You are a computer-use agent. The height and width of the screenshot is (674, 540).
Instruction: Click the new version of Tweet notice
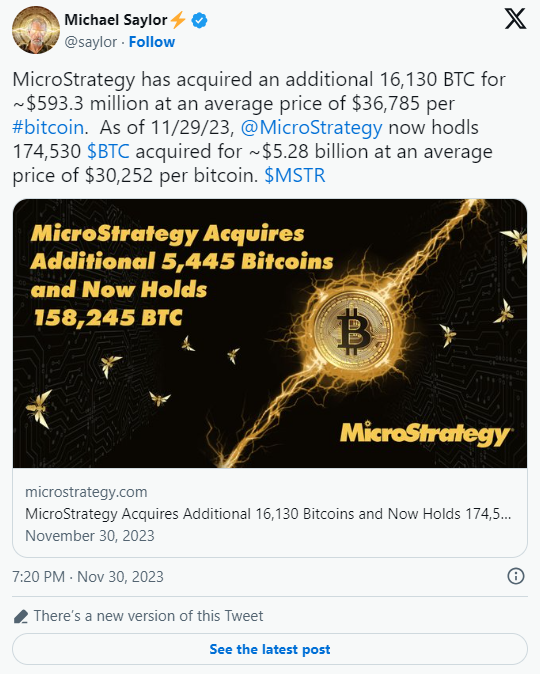(x=148, y=616)
